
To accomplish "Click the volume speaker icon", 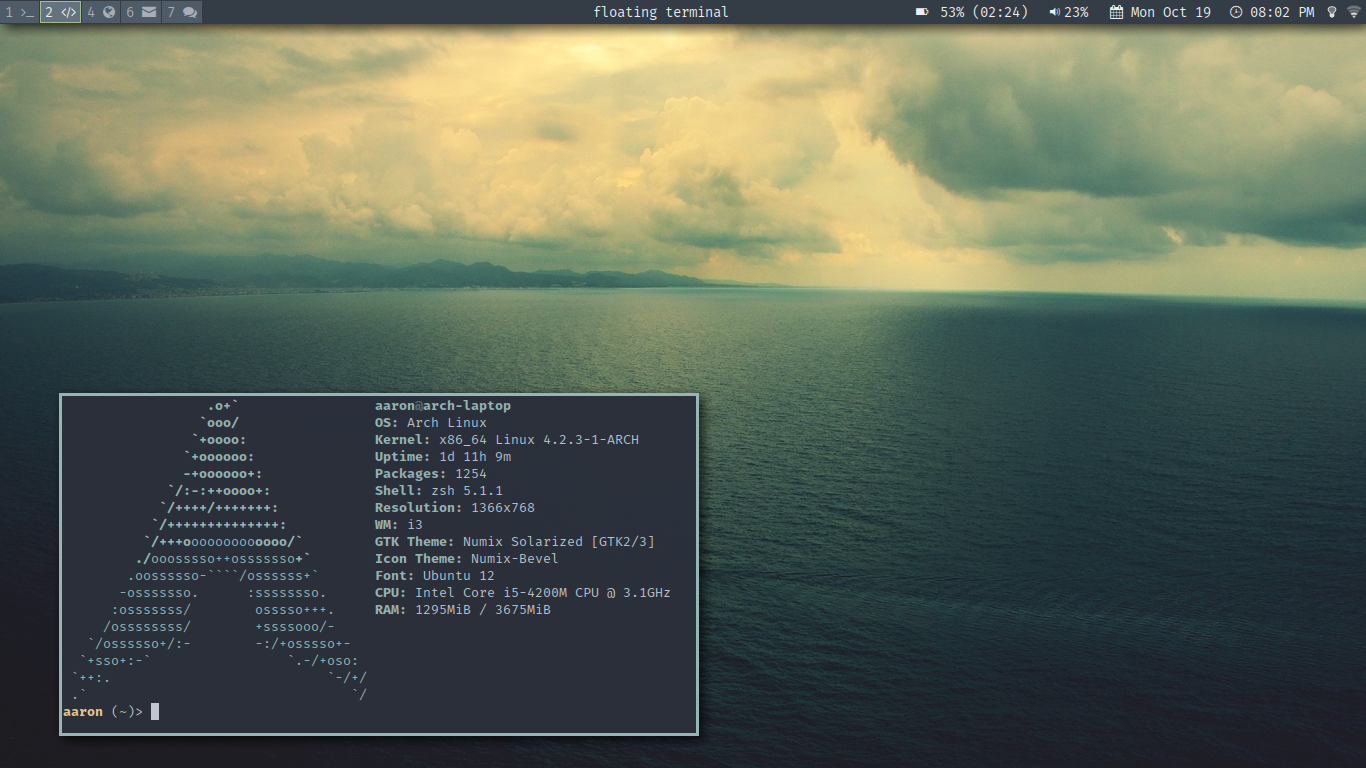I will pos(1054,12).
